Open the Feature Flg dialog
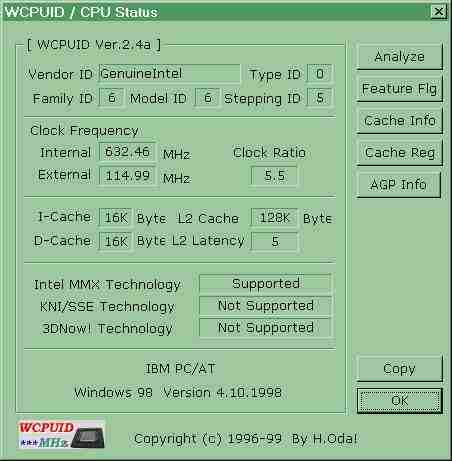Screen dimensions: 452x461 coord(399,89)
